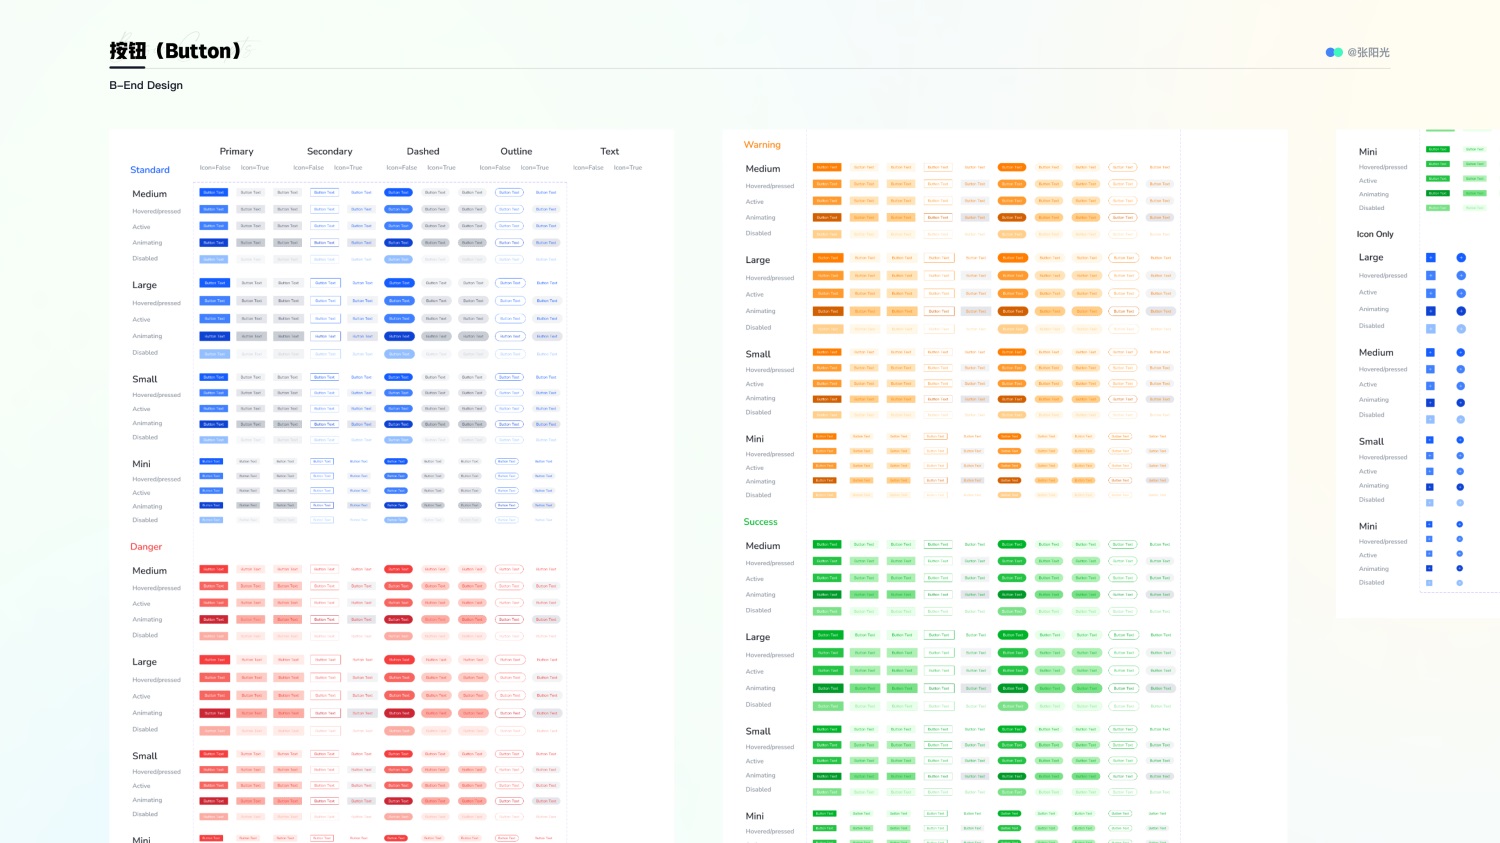Click the round icon button in Icon Only Mini row
Screen dimensions: 1500x843
[1459, 524]
